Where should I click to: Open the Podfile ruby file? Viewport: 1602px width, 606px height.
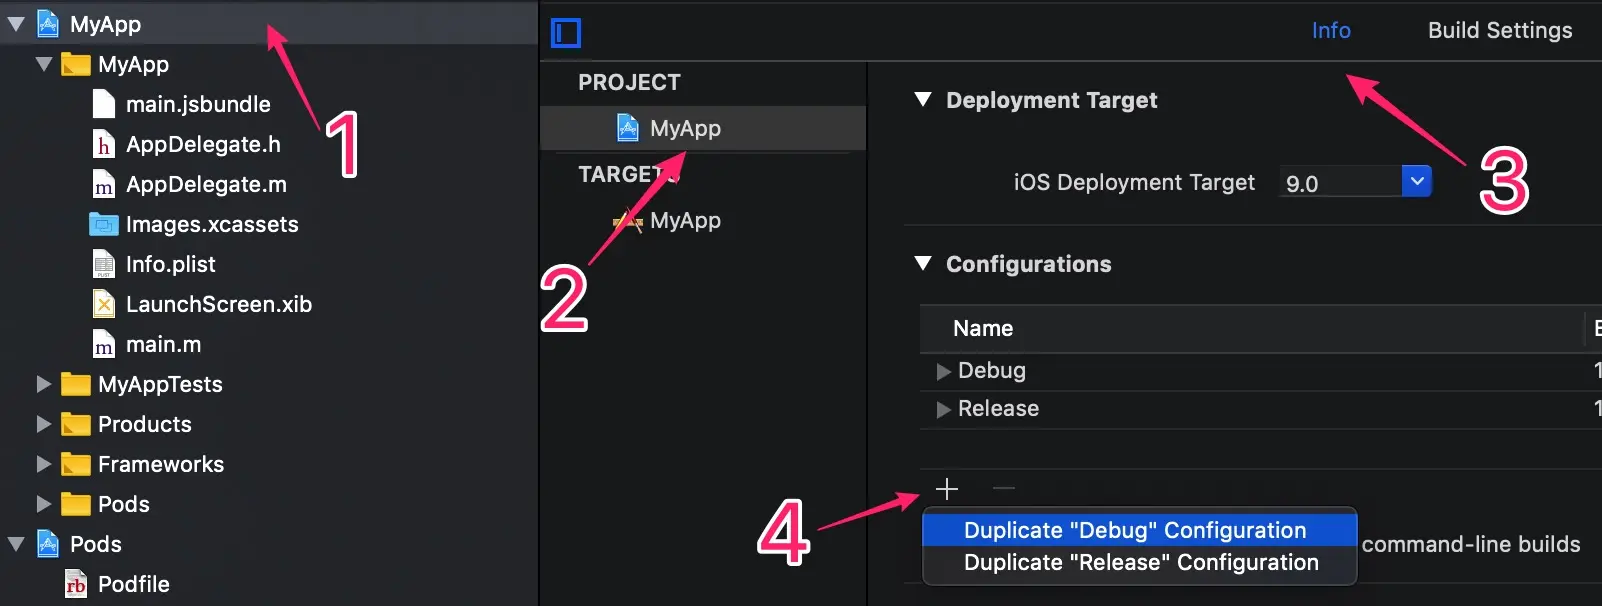(134, 584)
